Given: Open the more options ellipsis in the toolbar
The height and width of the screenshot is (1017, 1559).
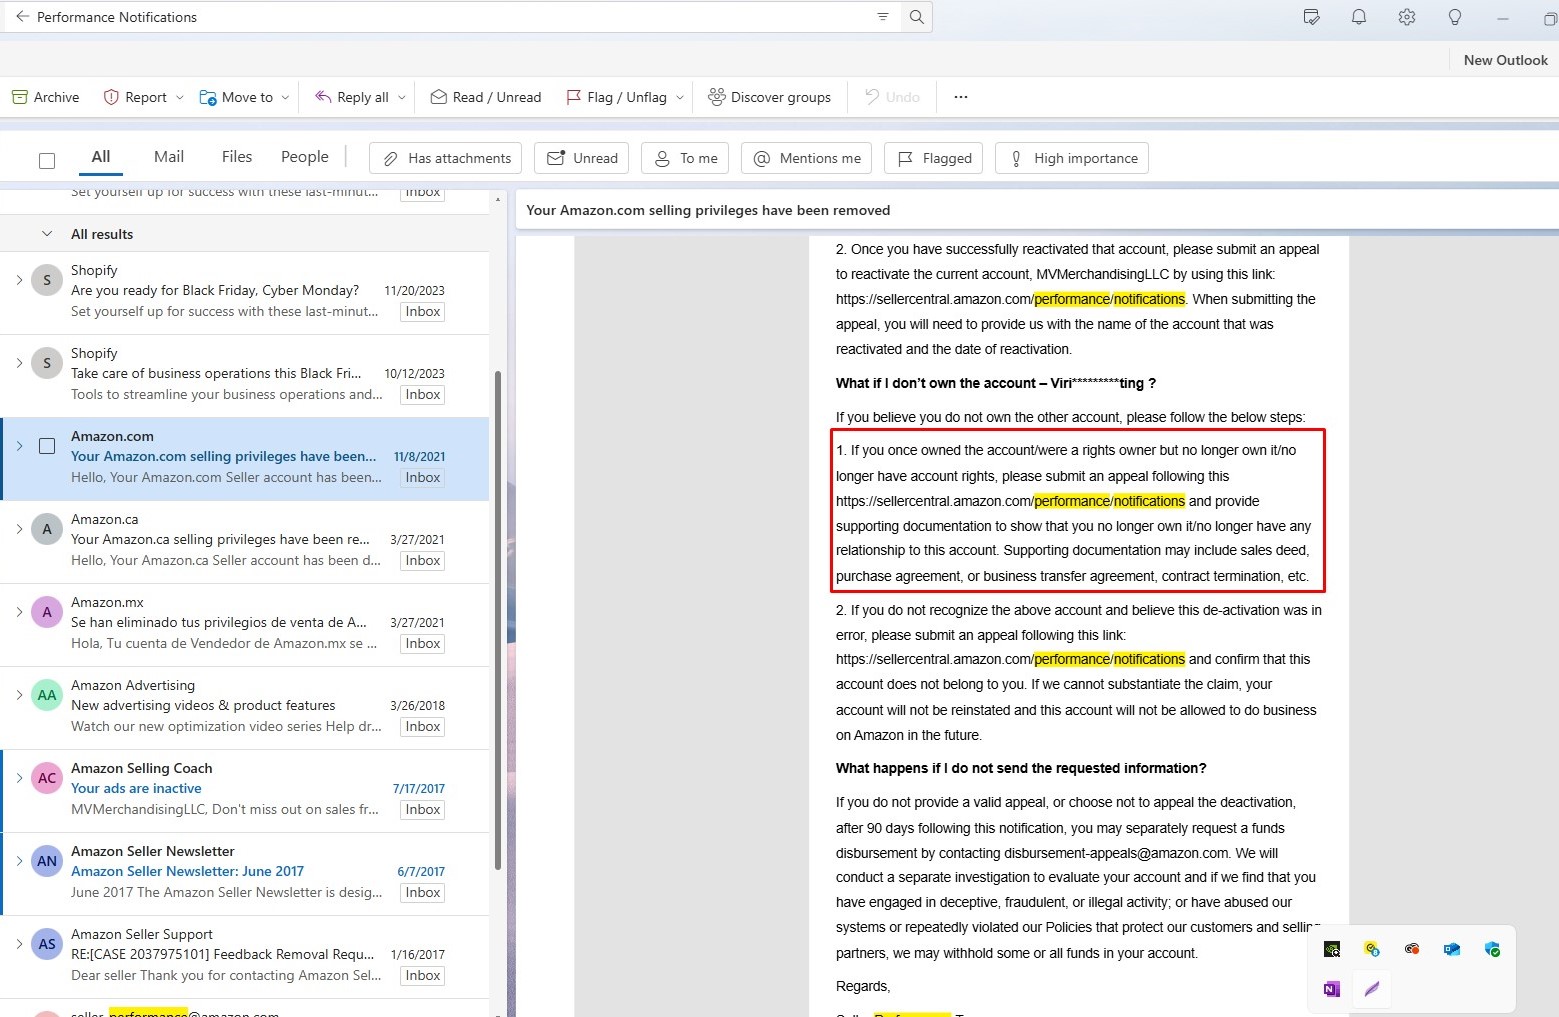Looking at the screenshot, I should [x=961, y=97].
